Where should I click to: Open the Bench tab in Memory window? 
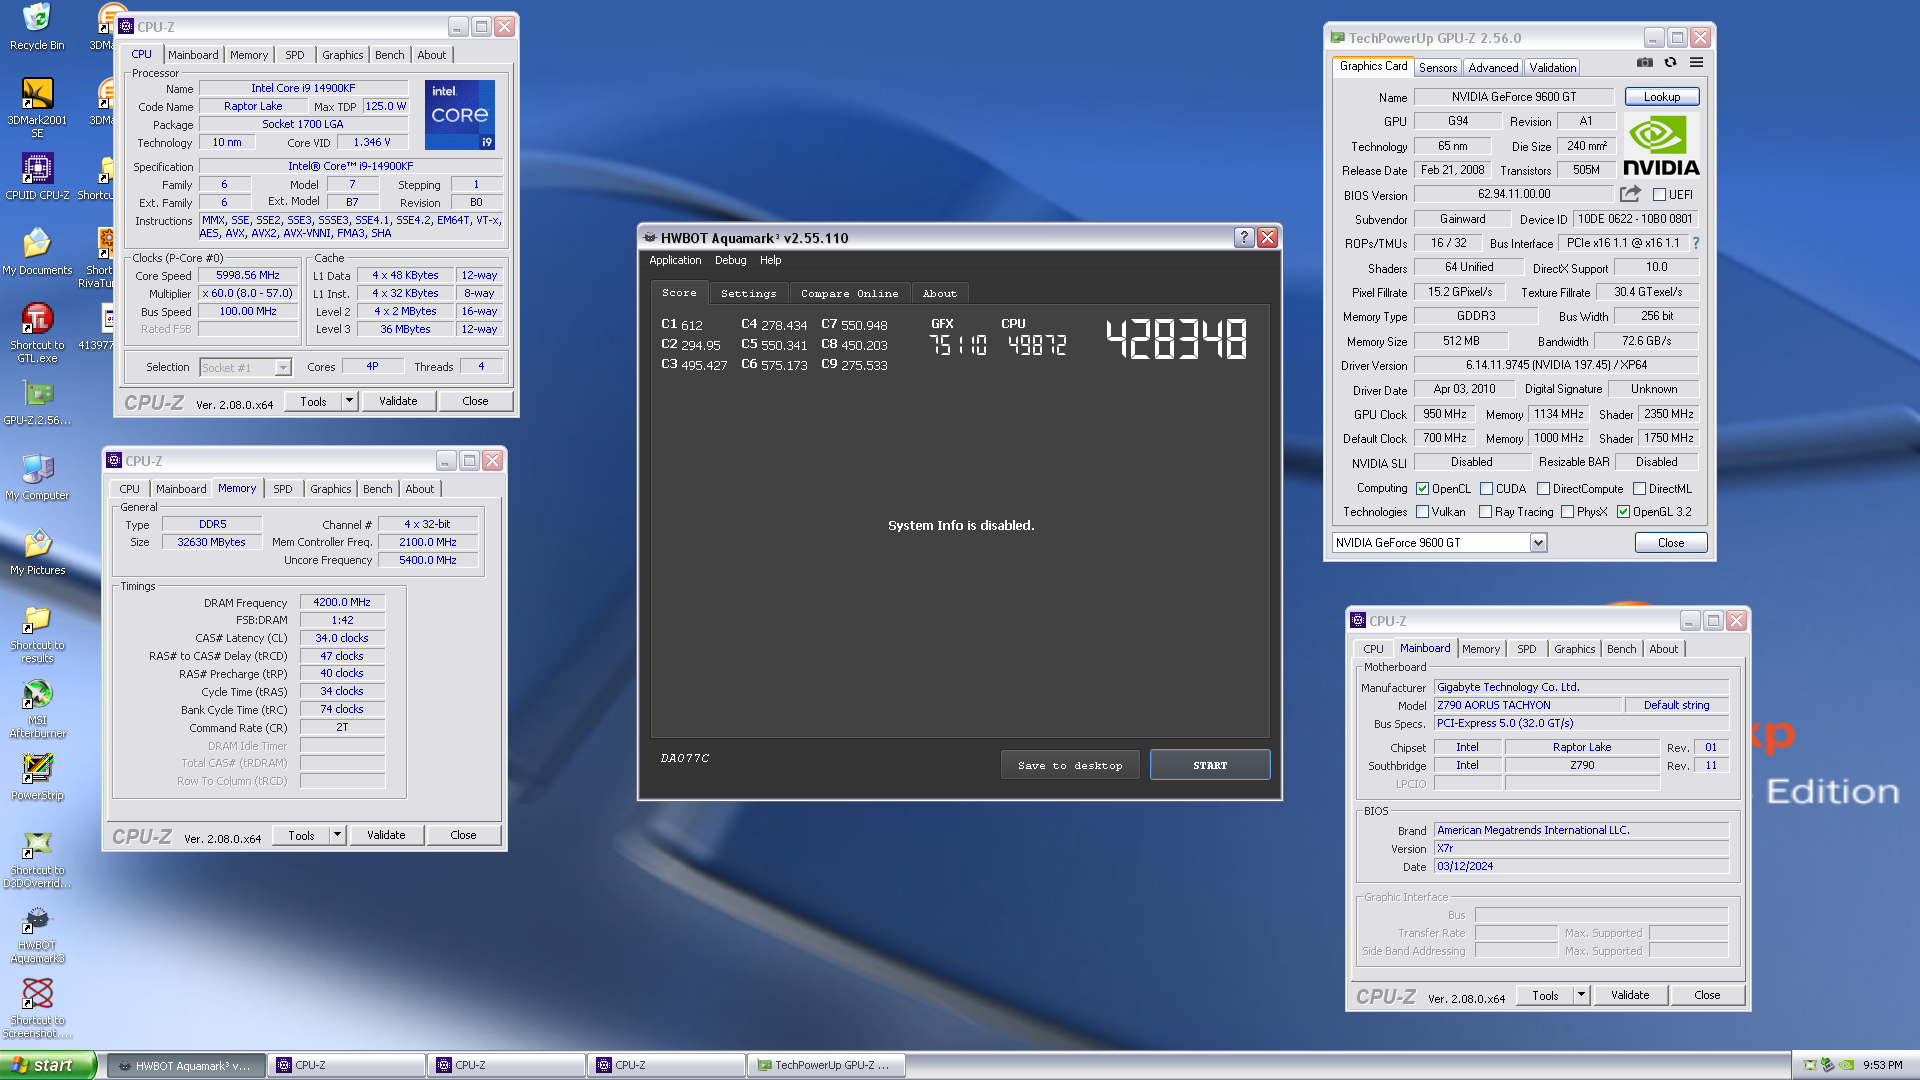[x=377, y=489]
